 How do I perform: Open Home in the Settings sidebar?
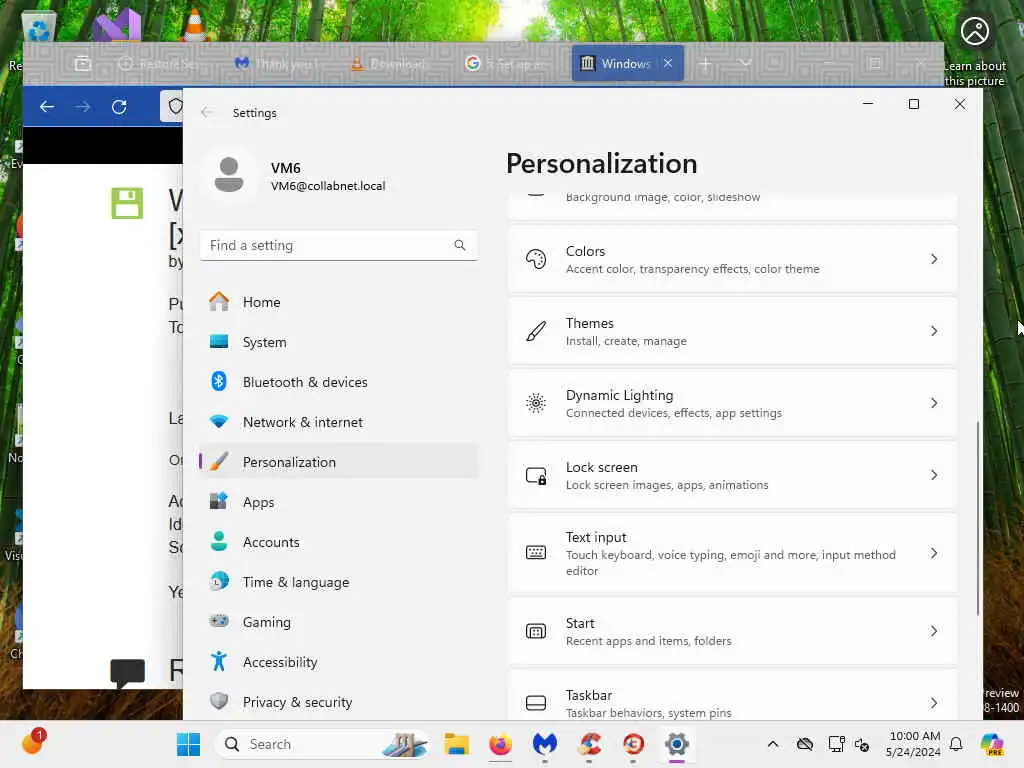(338, 302)
